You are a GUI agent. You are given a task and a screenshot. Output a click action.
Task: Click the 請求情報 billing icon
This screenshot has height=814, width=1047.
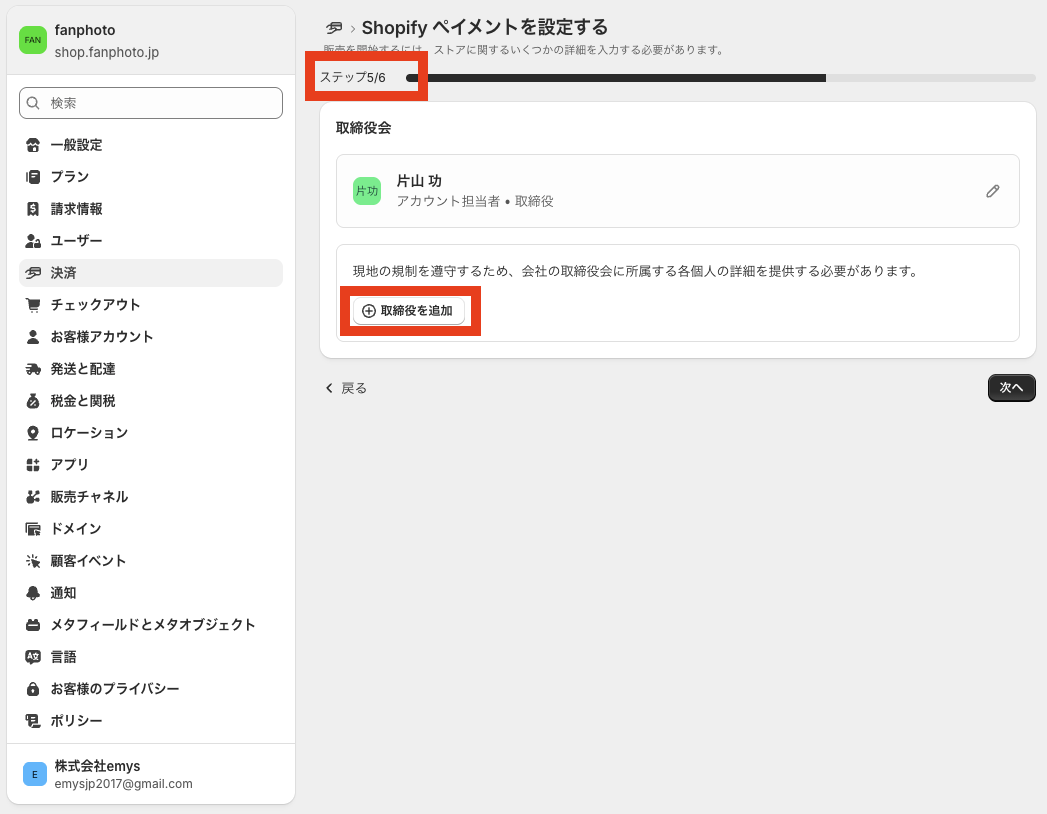pyautogui.click(x=33, y=209)
